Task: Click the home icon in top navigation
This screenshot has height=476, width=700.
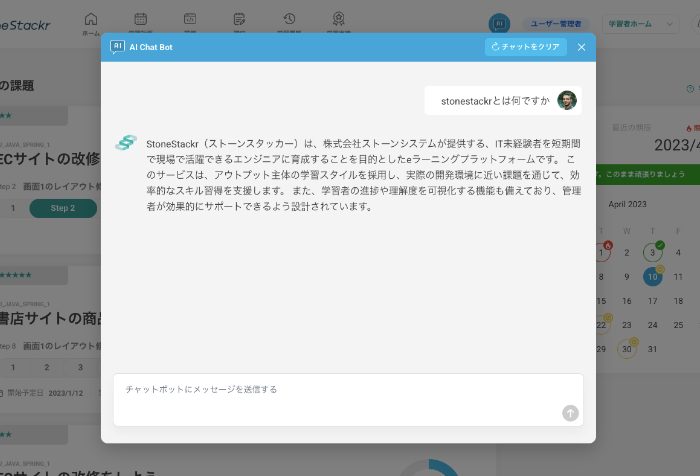Action: (x=91, y=19)
